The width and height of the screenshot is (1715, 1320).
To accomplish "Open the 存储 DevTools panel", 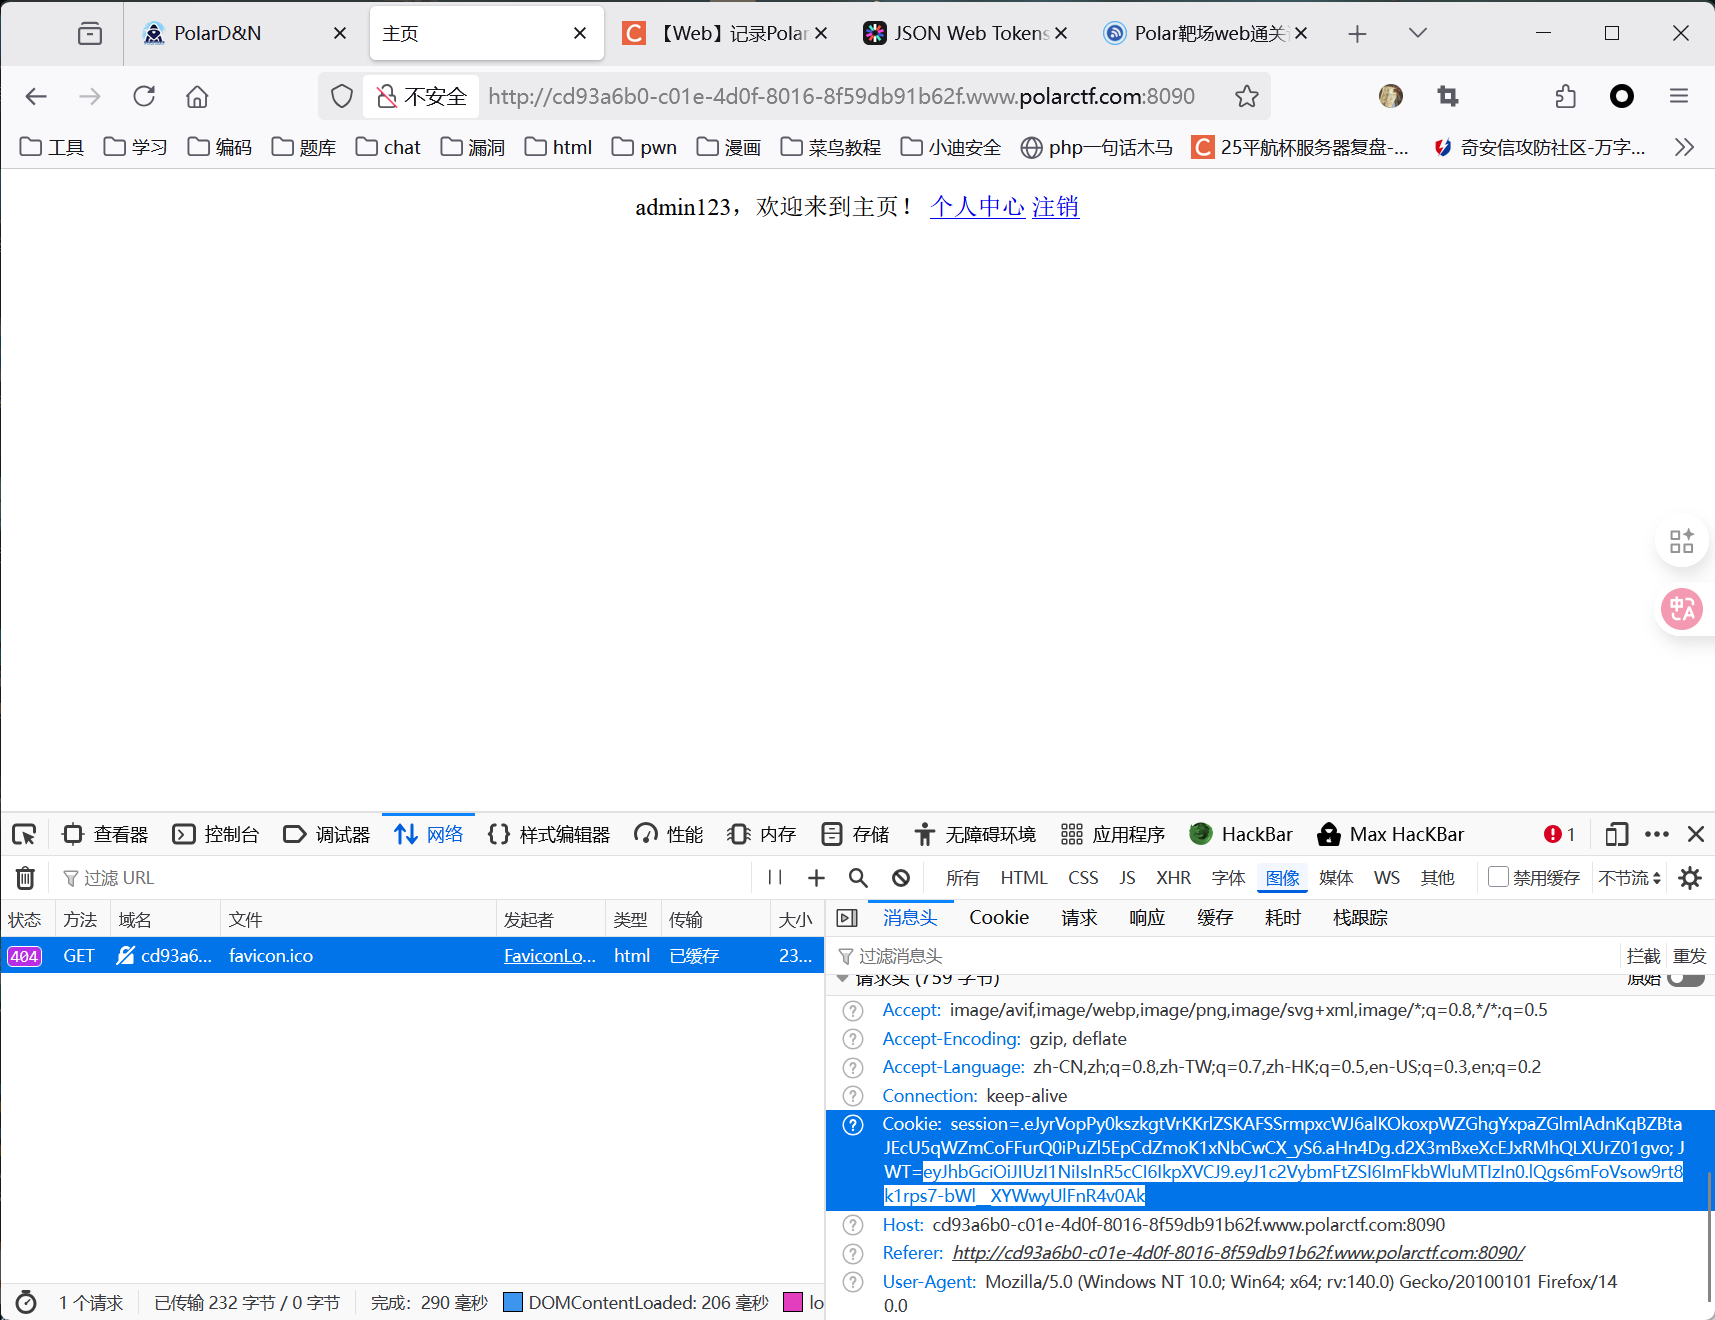I will [x=855, y=834].
